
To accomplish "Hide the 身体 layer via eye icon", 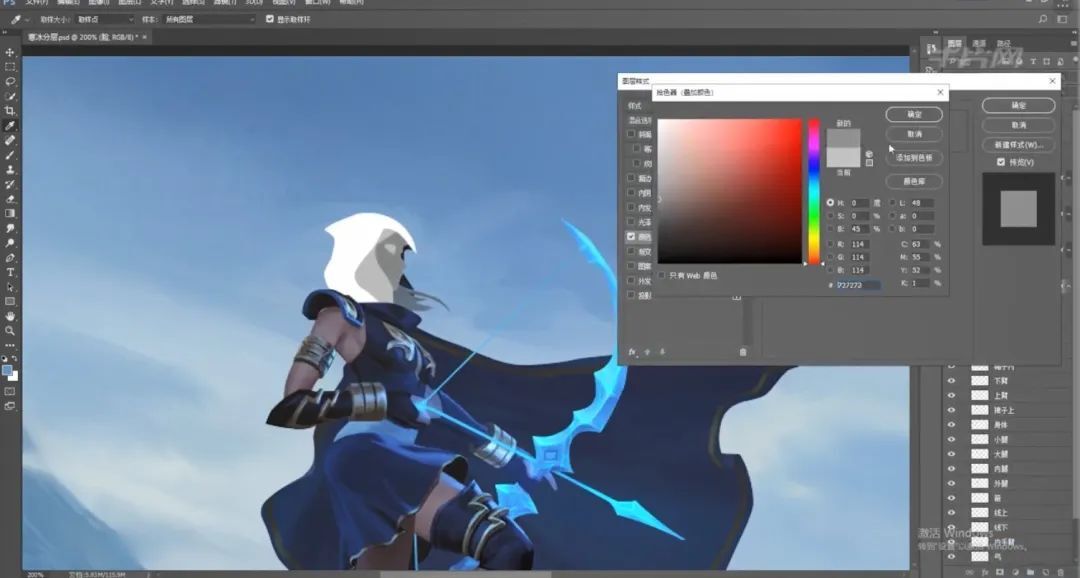I will click(951, 424).
